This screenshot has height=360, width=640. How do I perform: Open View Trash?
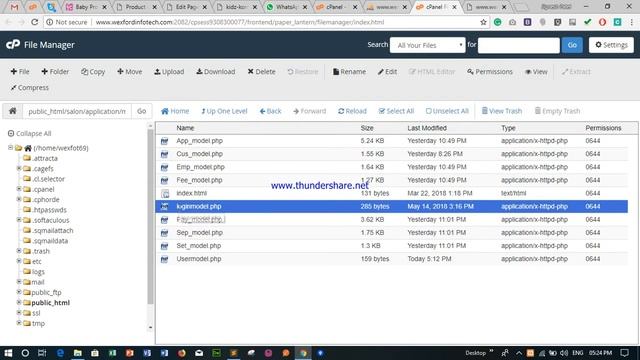[x=502, y=111]
